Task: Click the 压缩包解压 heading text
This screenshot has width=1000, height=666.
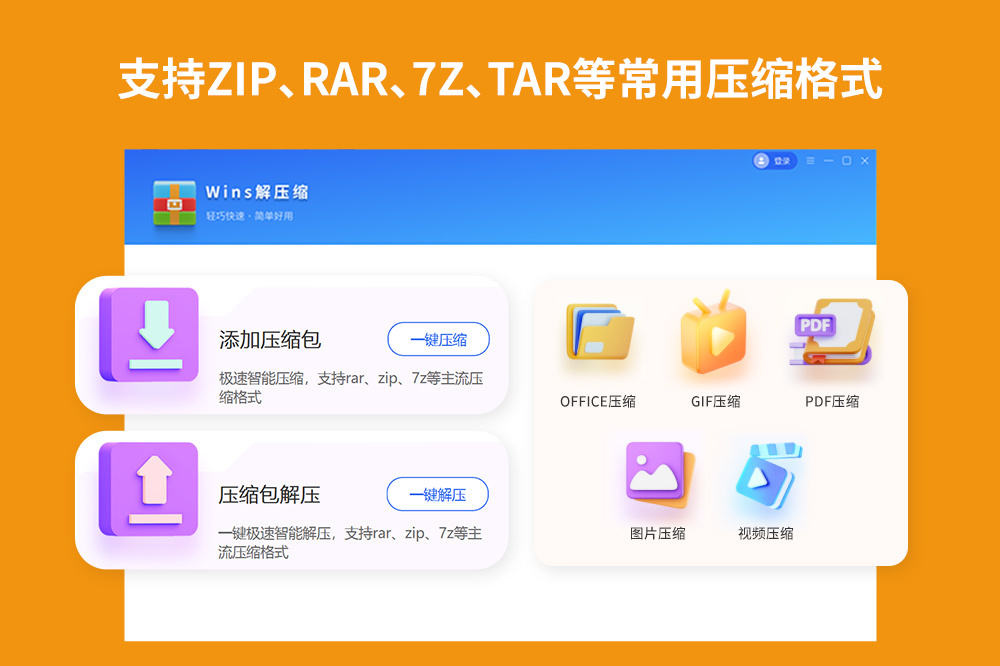Action: (x=269, y=495)
